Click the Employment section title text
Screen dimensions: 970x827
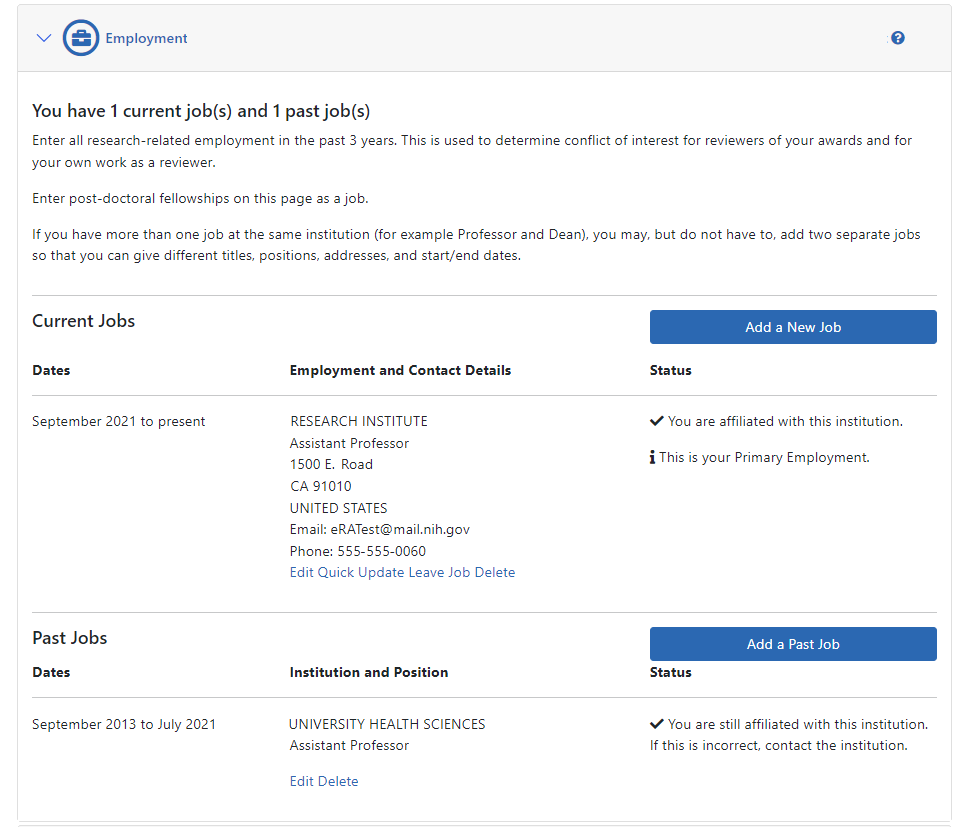[146, 38]
